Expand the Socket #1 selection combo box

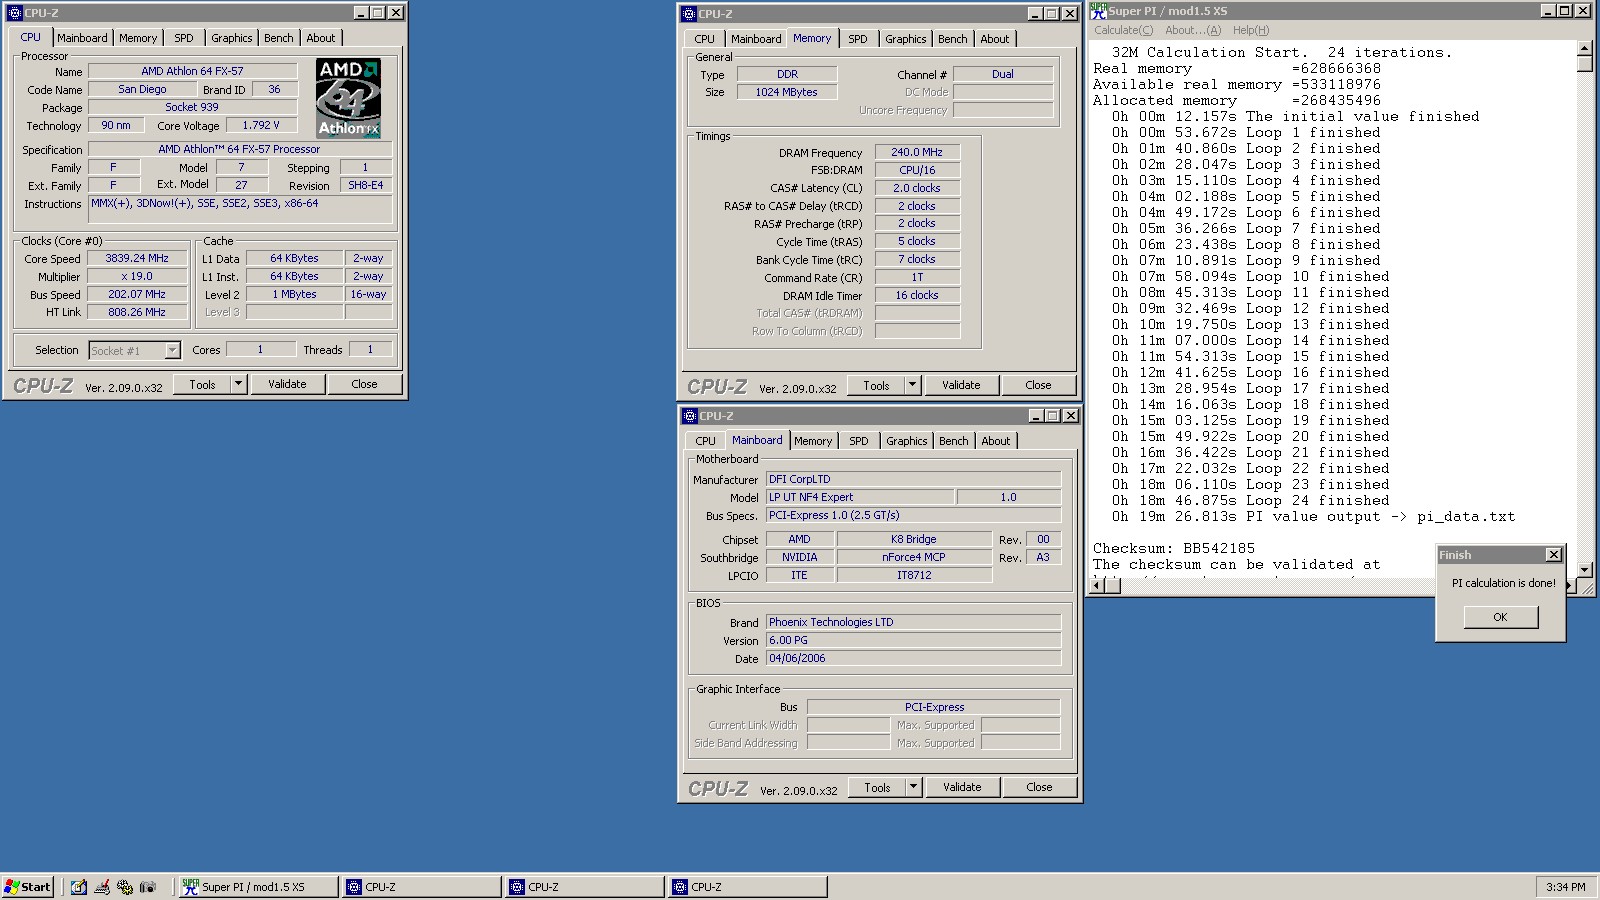click(x=172, y=350)
